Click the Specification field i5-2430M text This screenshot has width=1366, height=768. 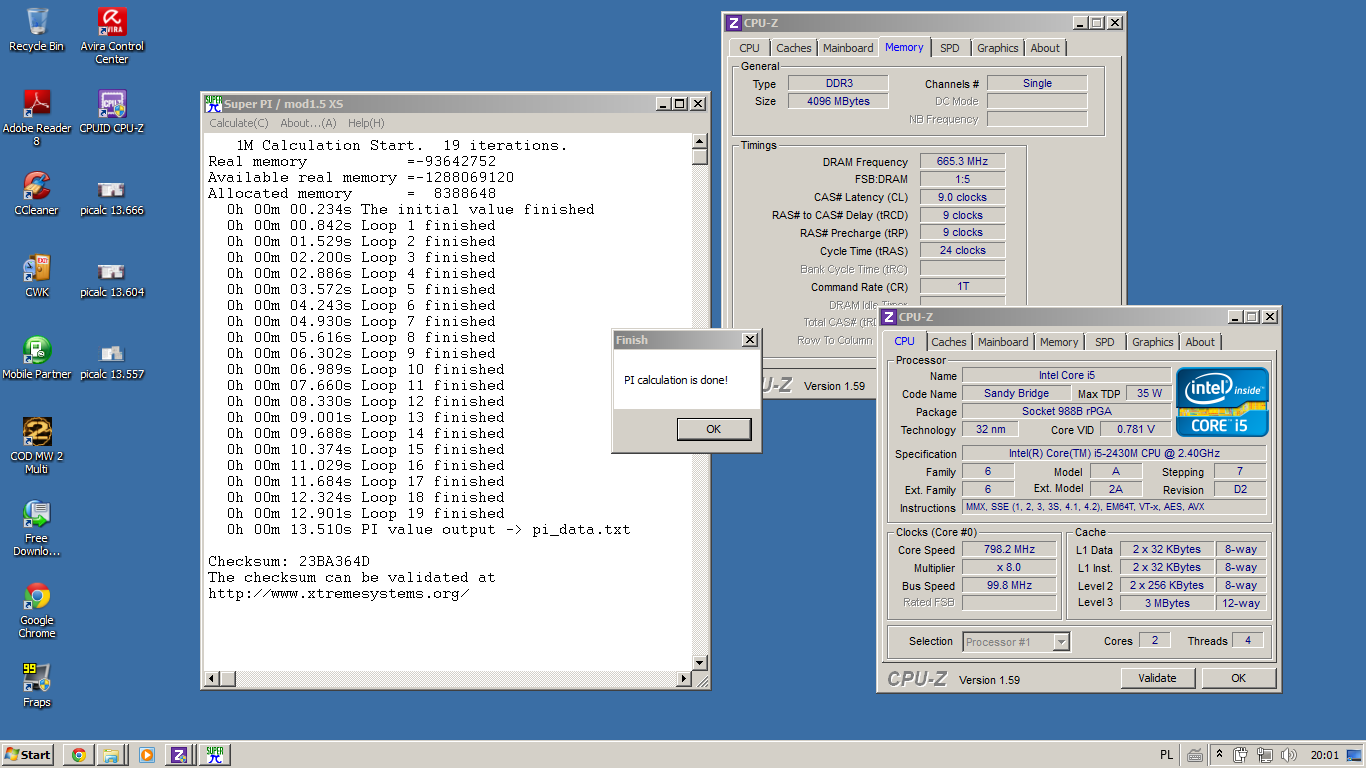1114,454
